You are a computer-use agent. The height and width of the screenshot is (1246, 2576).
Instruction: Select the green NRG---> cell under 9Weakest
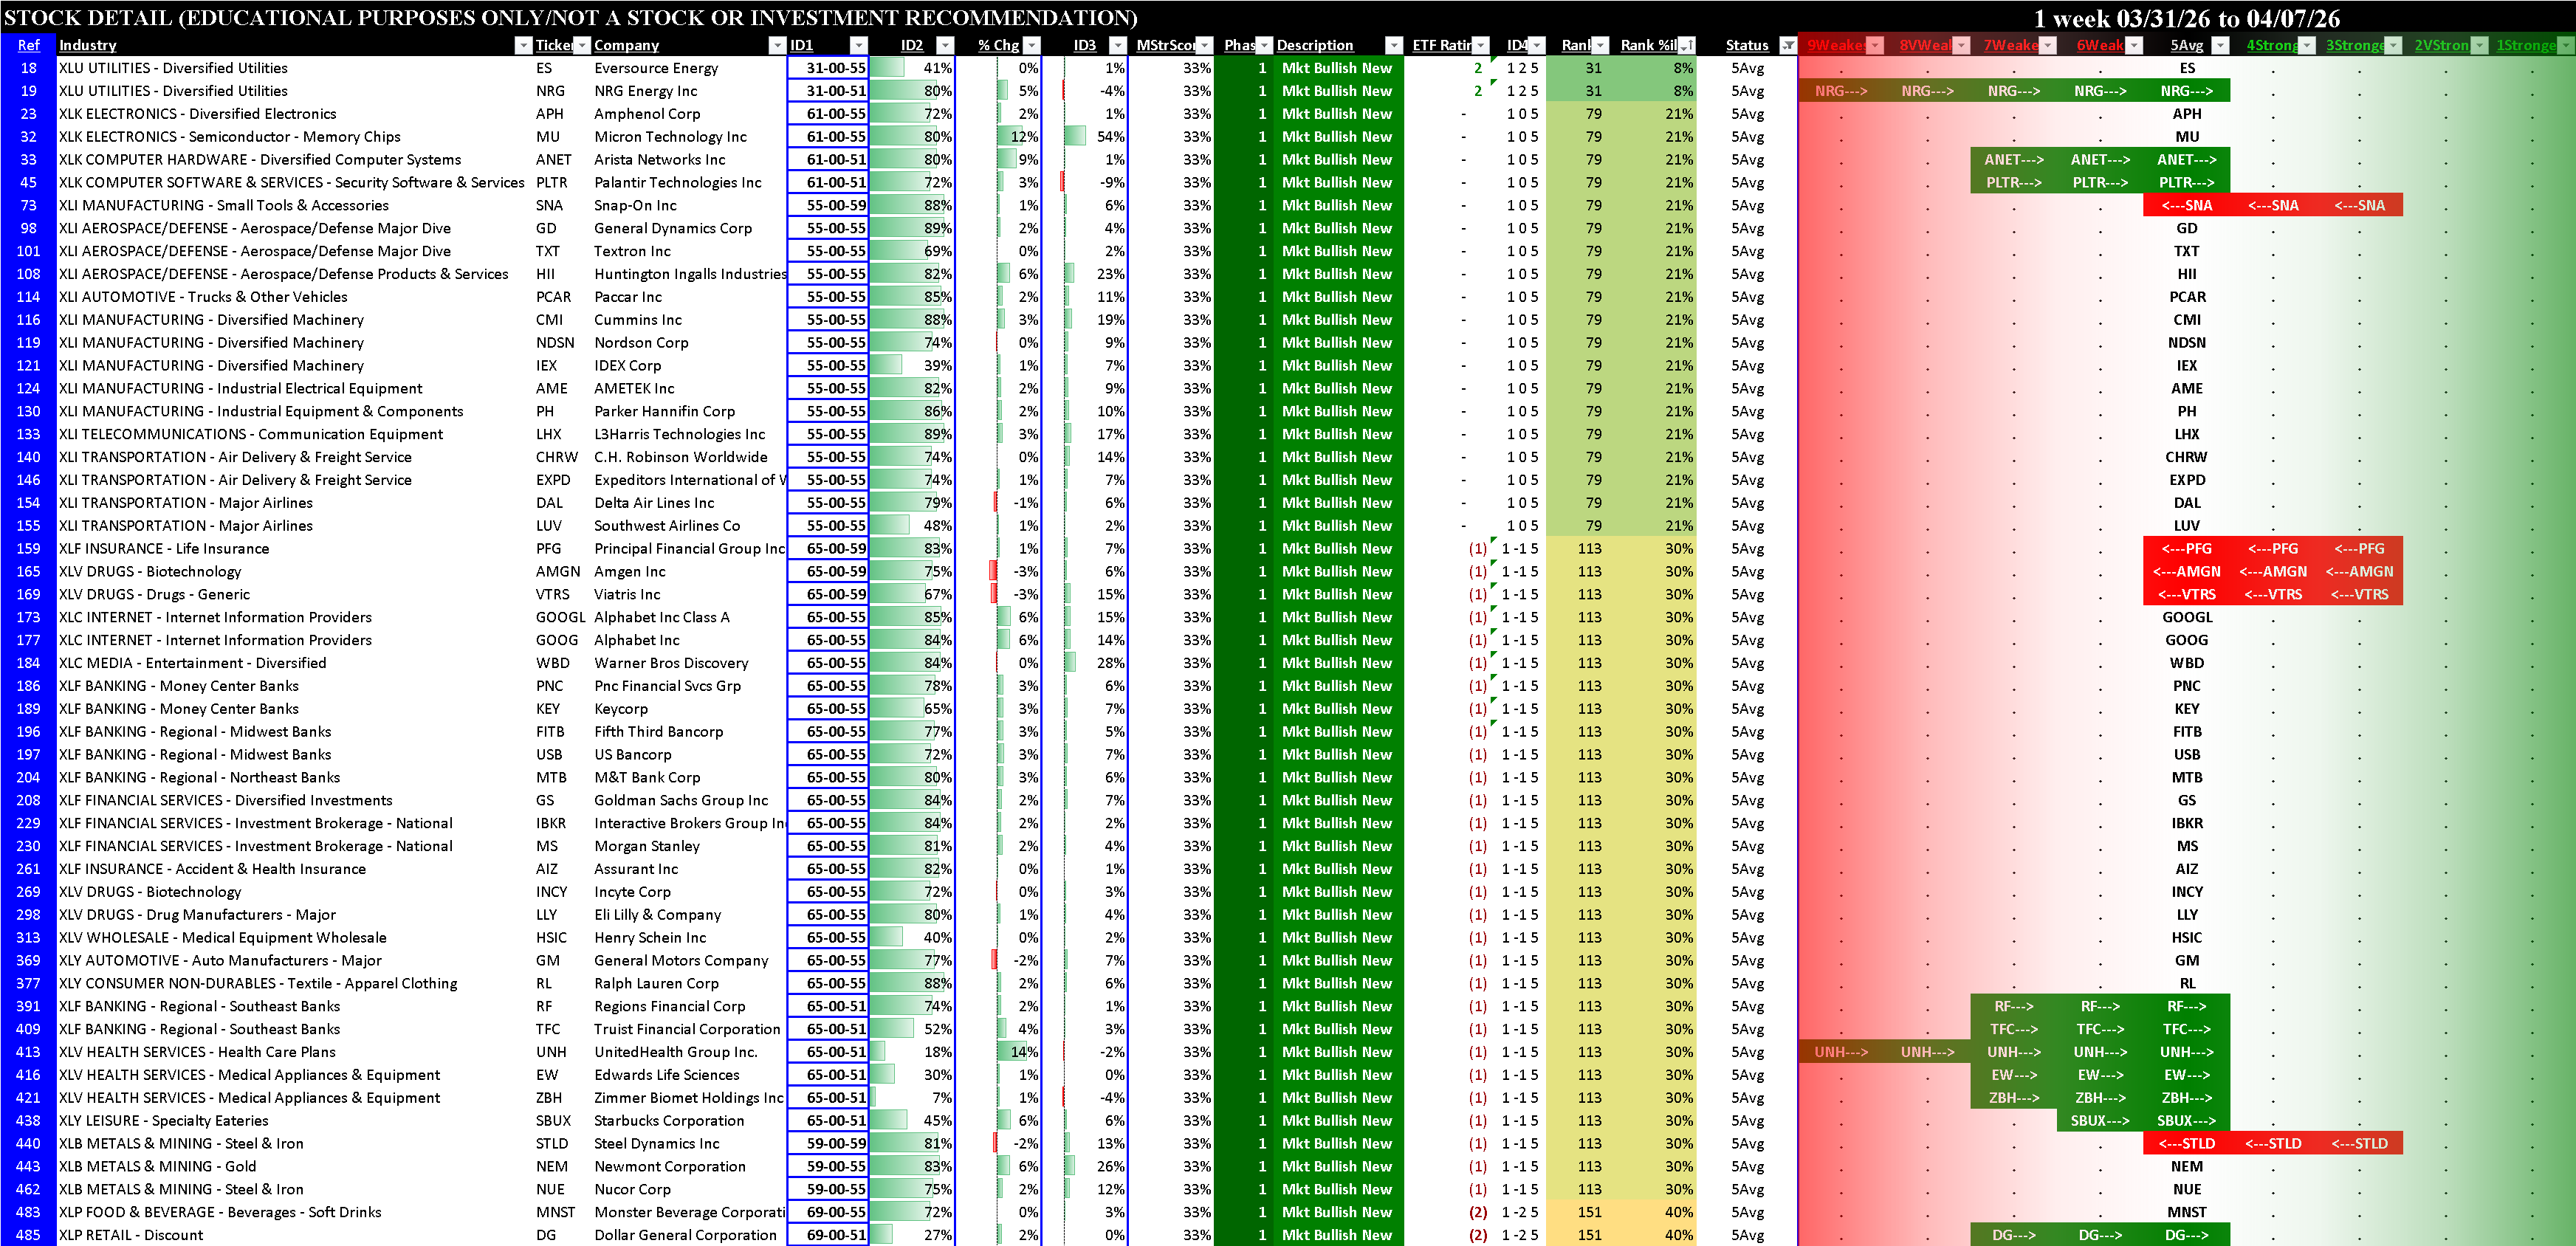[1840, 91]
